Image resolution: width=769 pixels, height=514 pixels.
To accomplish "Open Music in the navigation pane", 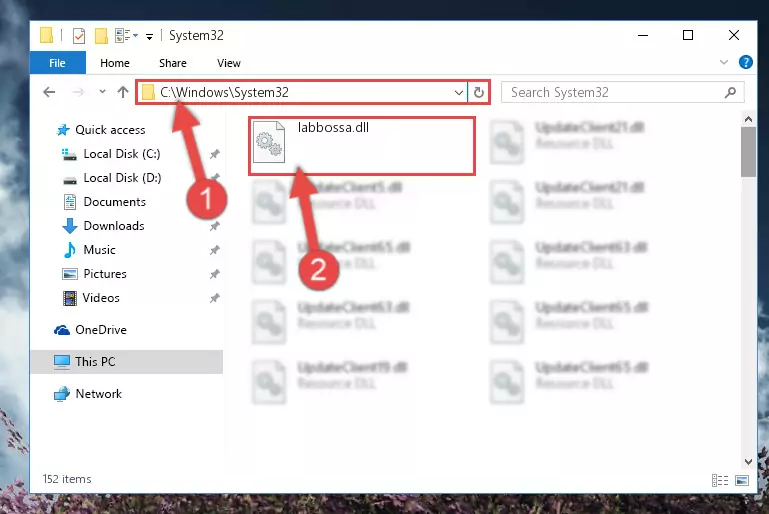I will coord(99,250).
